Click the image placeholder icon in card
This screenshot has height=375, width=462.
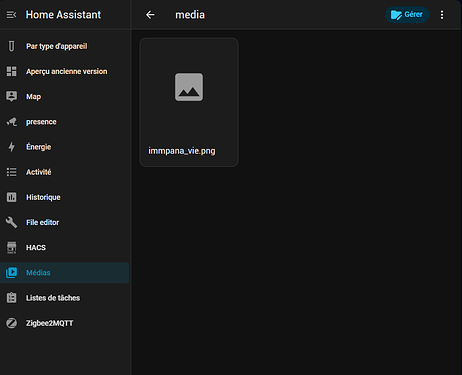(x=189, y=87)
